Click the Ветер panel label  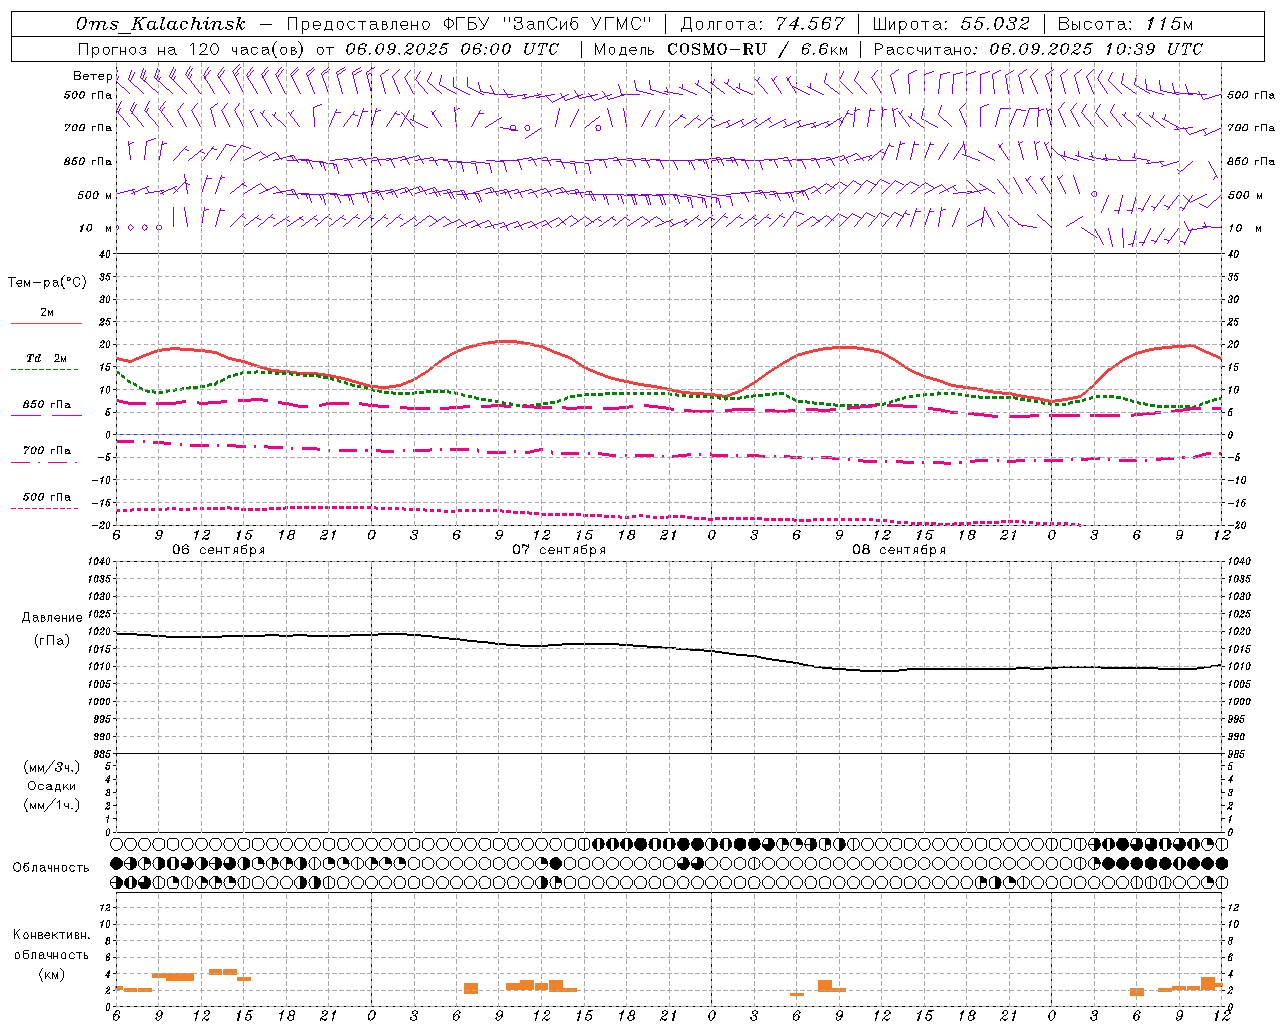coord(92,76)
